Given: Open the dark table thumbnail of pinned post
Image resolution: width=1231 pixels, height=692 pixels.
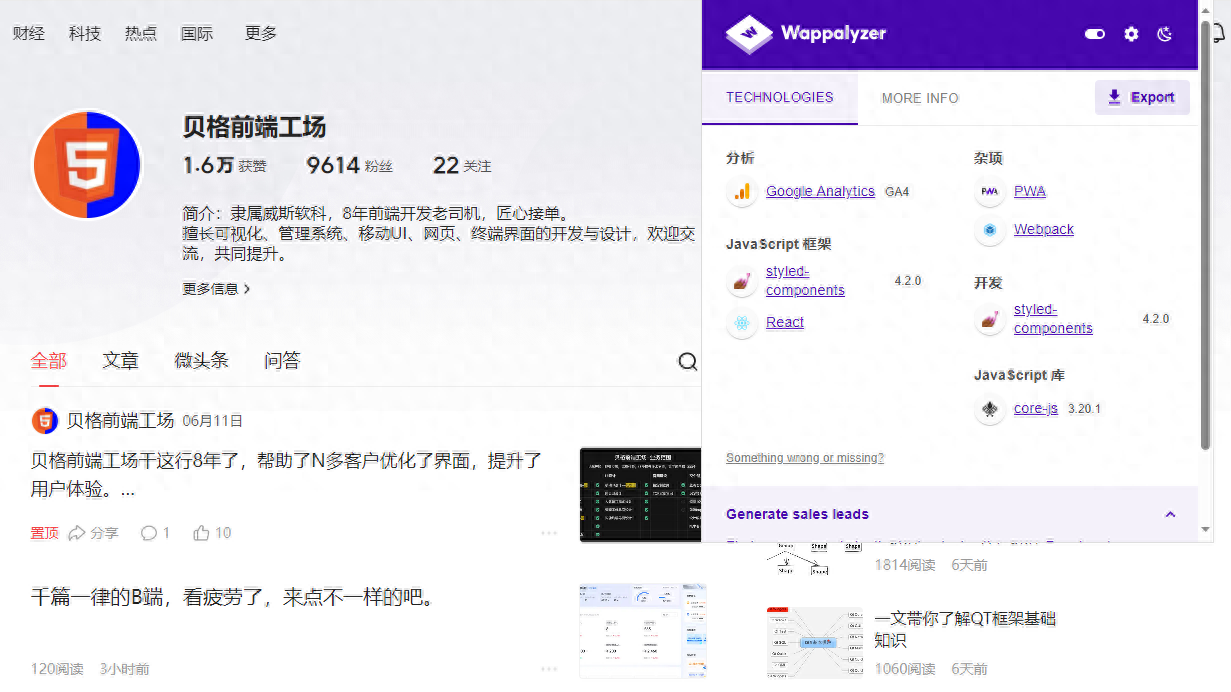Looking at the screenshot, I should click(x=641, y=495).
